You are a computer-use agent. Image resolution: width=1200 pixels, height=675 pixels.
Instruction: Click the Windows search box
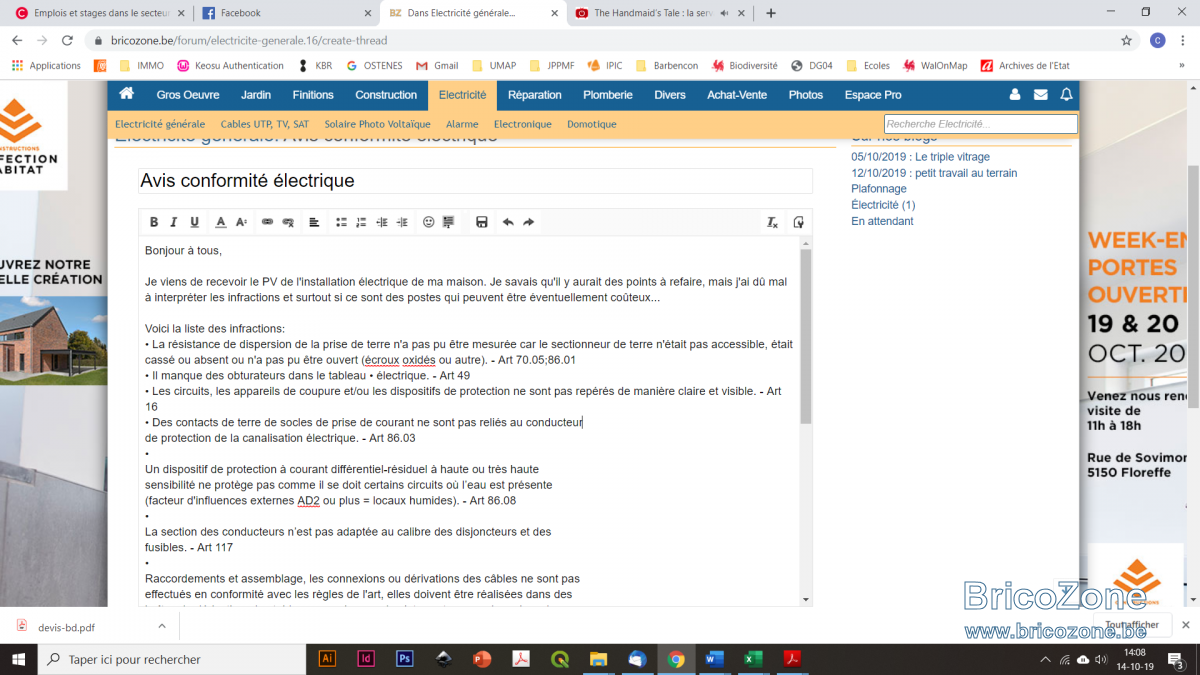tap(172, 659)
